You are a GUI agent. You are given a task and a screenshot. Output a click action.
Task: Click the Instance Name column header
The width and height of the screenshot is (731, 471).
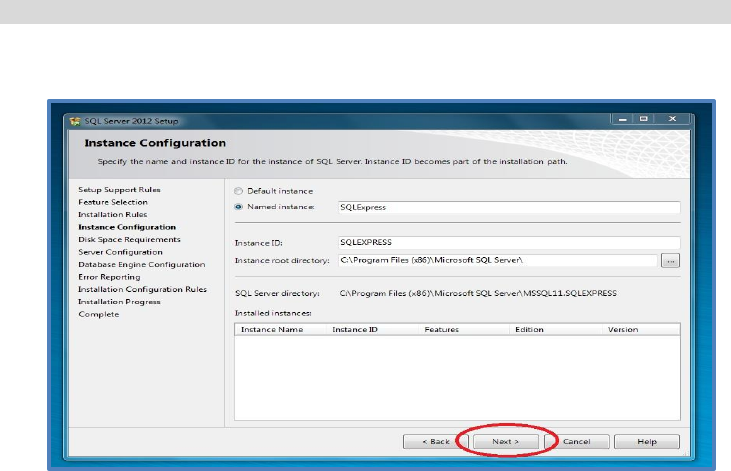pyautogui.click(x=281, y=330)
